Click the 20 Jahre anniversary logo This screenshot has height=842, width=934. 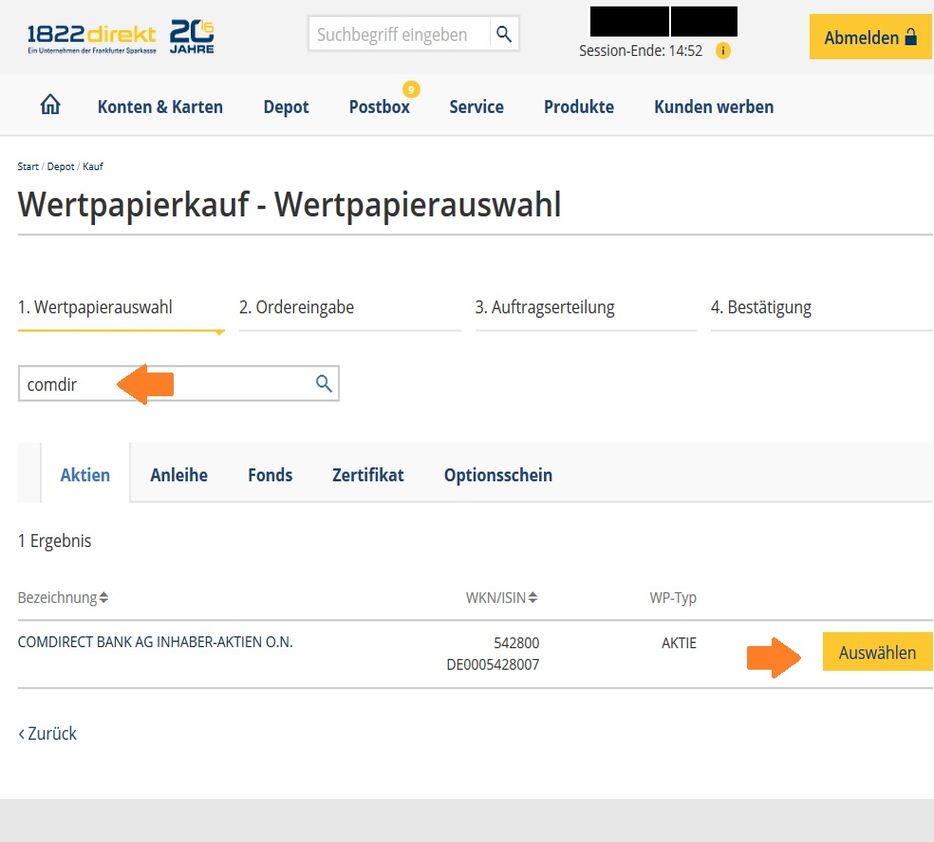(192, 36)
